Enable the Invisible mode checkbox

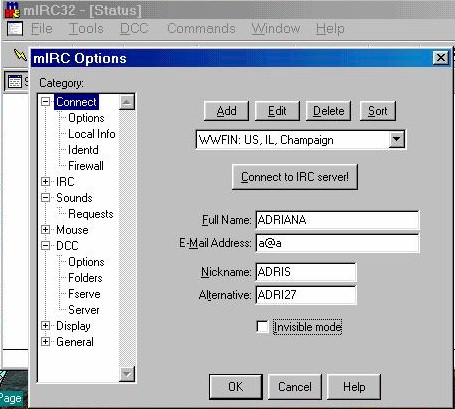tap(262, 327)
